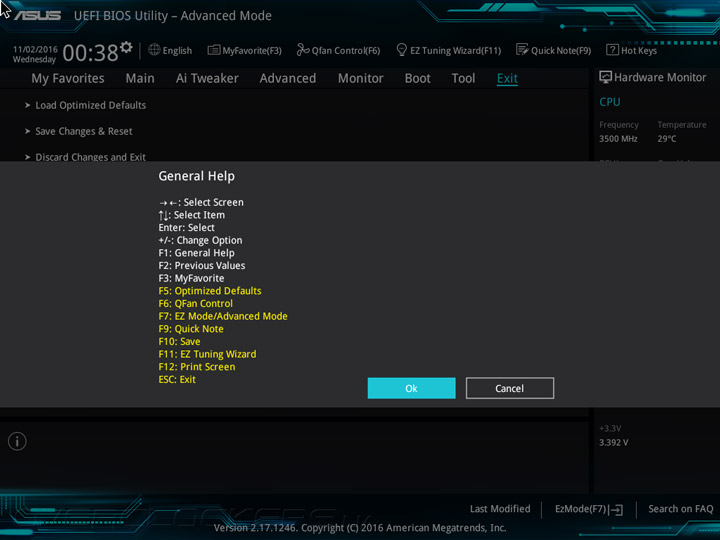Click the Qfan Control fan icon

(303, 50)
